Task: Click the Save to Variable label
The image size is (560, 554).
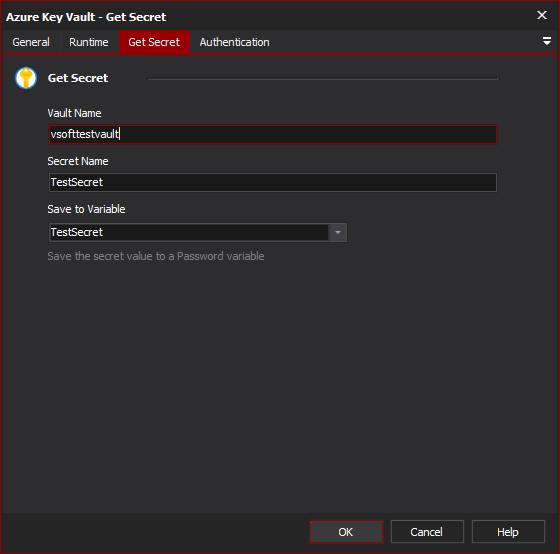Action: [86, 209]
